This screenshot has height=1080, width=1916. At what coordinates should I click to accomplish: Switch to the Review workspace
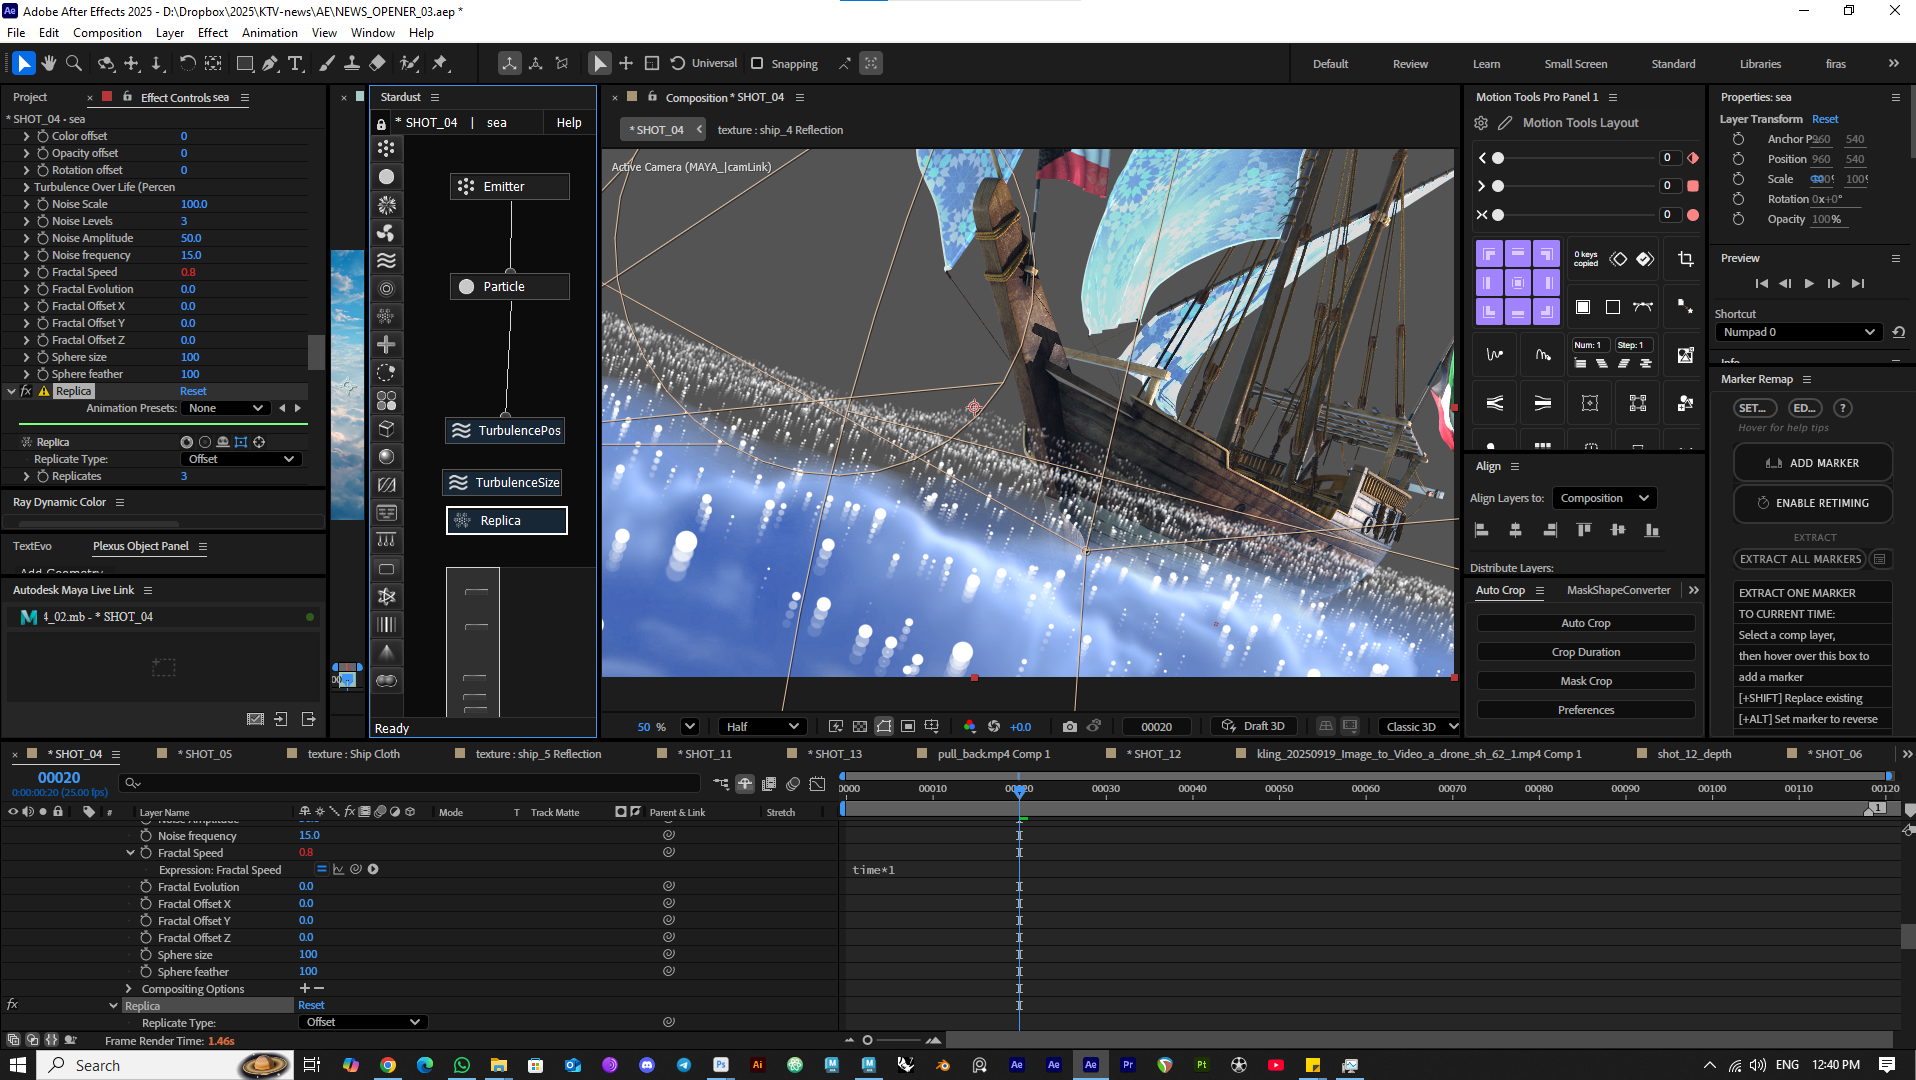(1410, 64)
